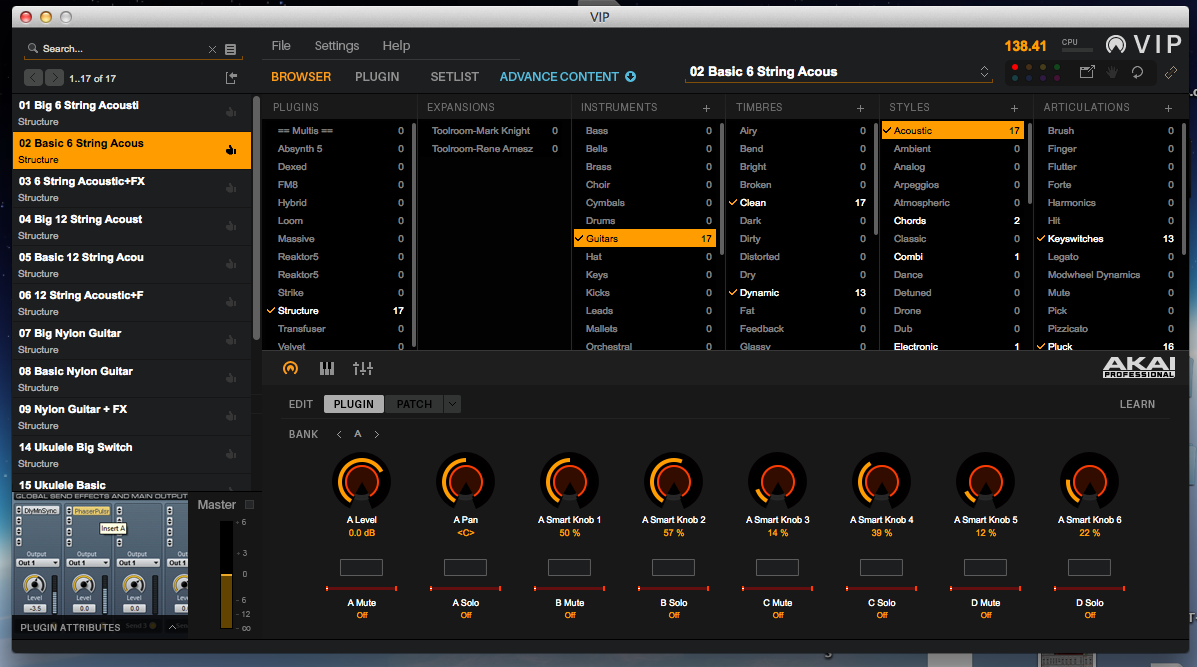Add a tag with Instruments plus icon
Image resolution: width=1197 pixels, height=667 pixels.
[706, 108]
